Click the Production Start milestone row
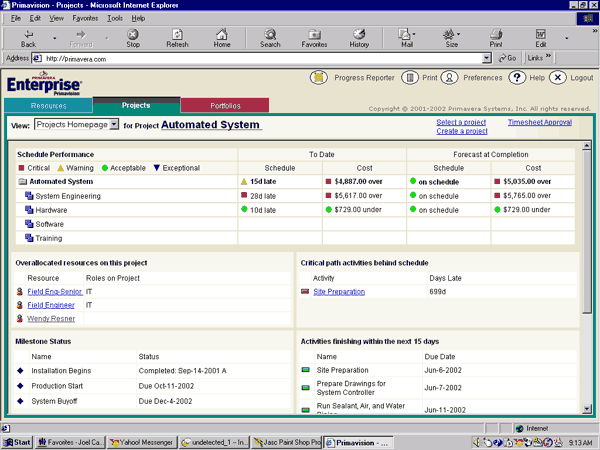600x450 pixels. 152,386
